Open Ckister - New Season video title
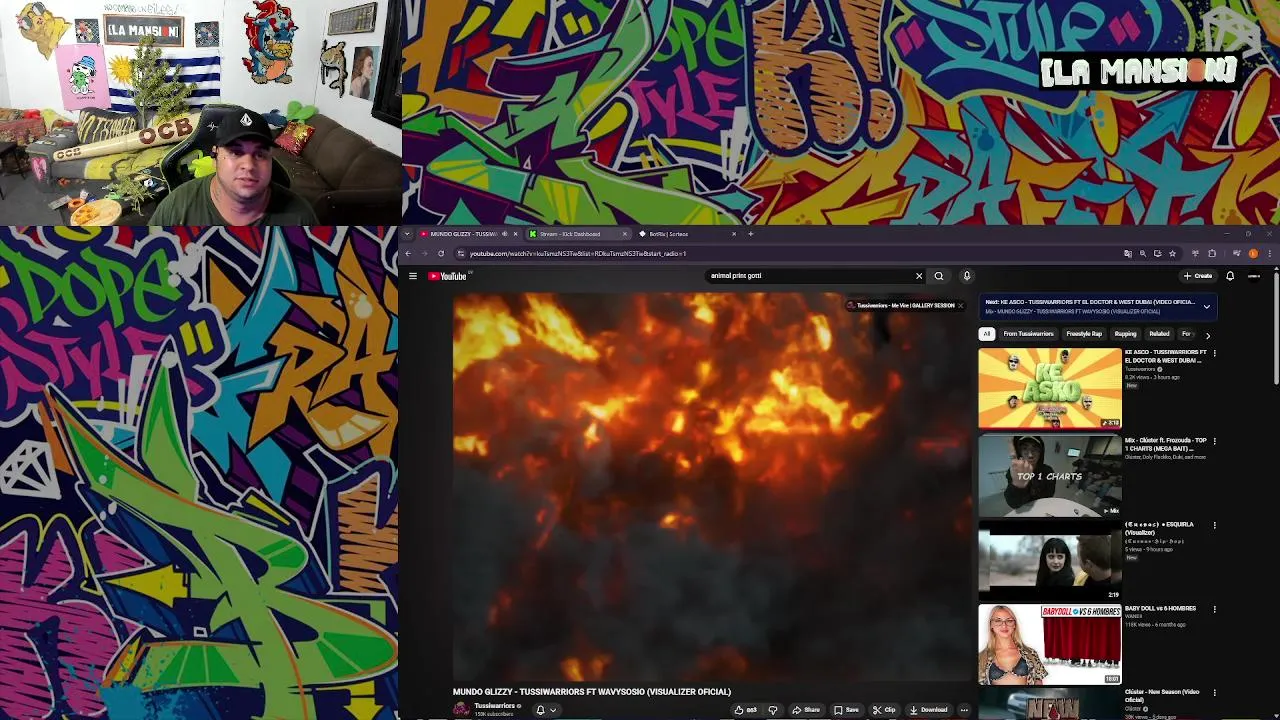Screen dimensions: 1280x720 click(x=1162, y=695)
